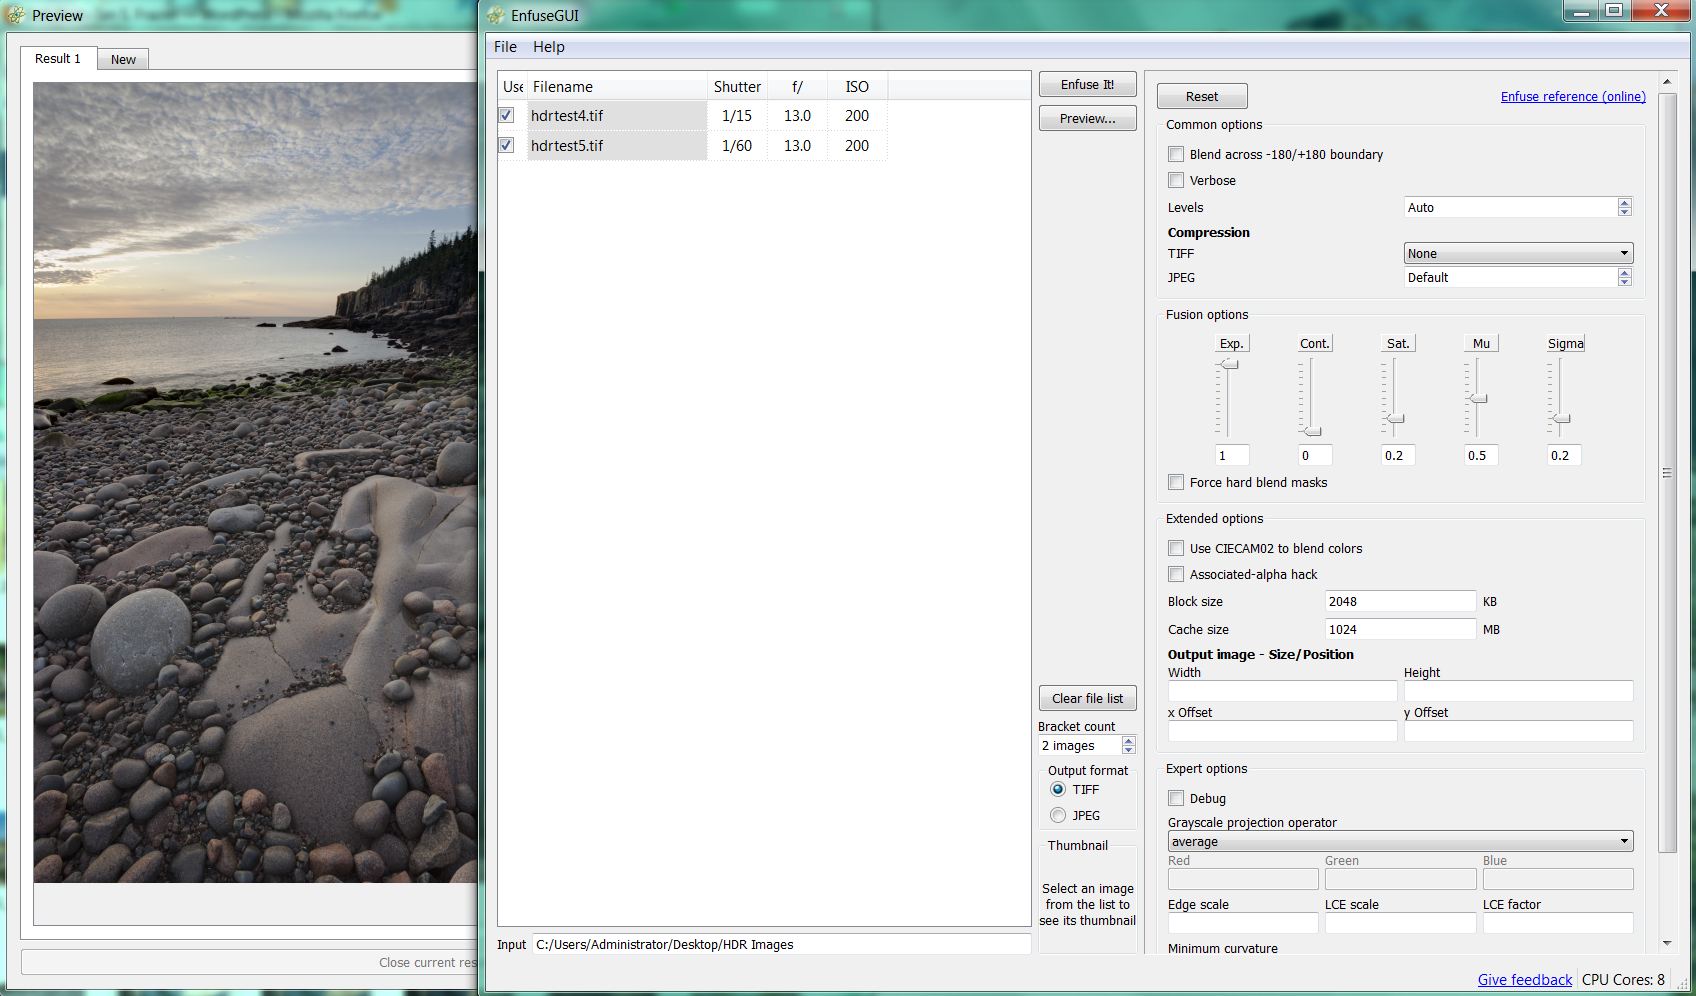Enable the Verbose option
The image size is (1696, 996).
[x=1176, y=181]
